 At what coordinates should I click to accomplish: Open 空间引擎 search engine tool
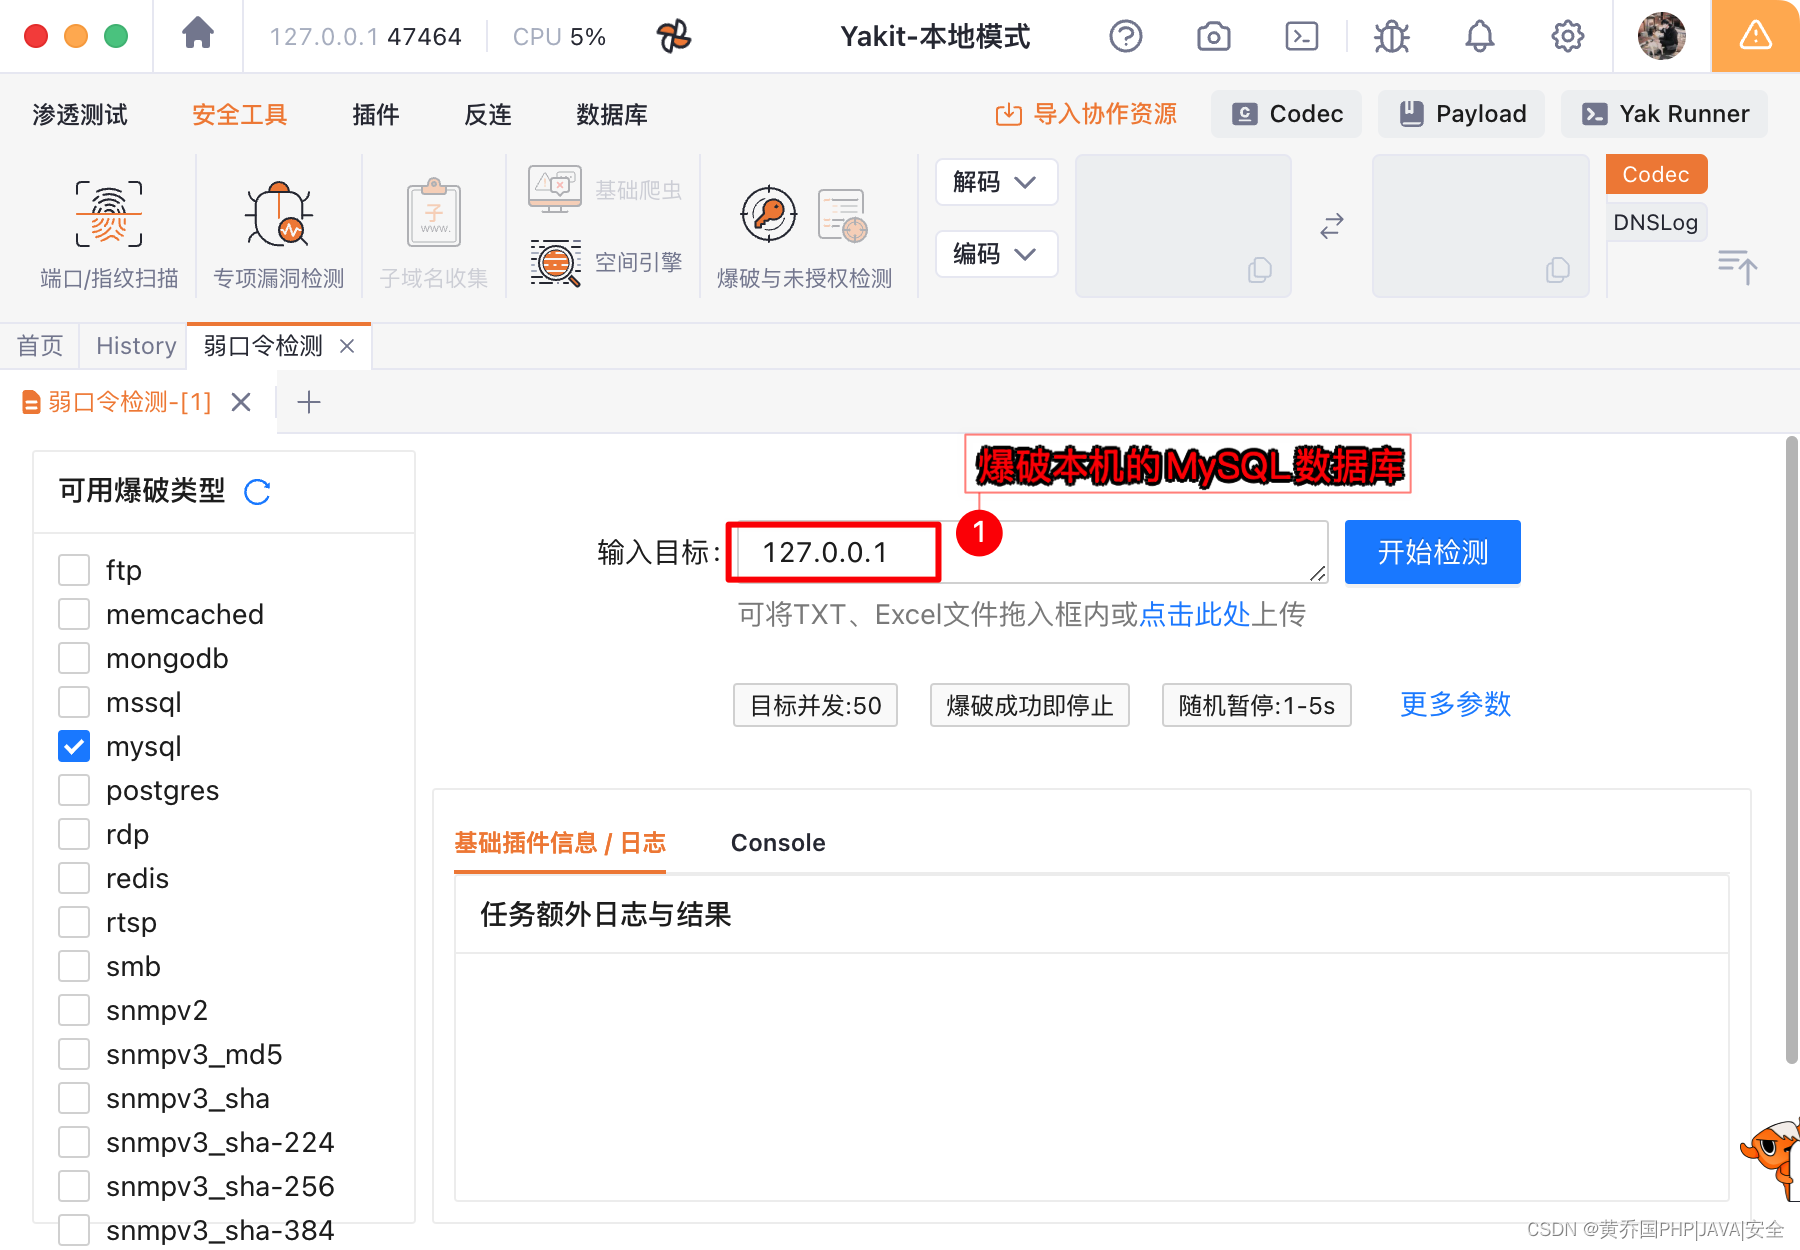coord(605,262)
